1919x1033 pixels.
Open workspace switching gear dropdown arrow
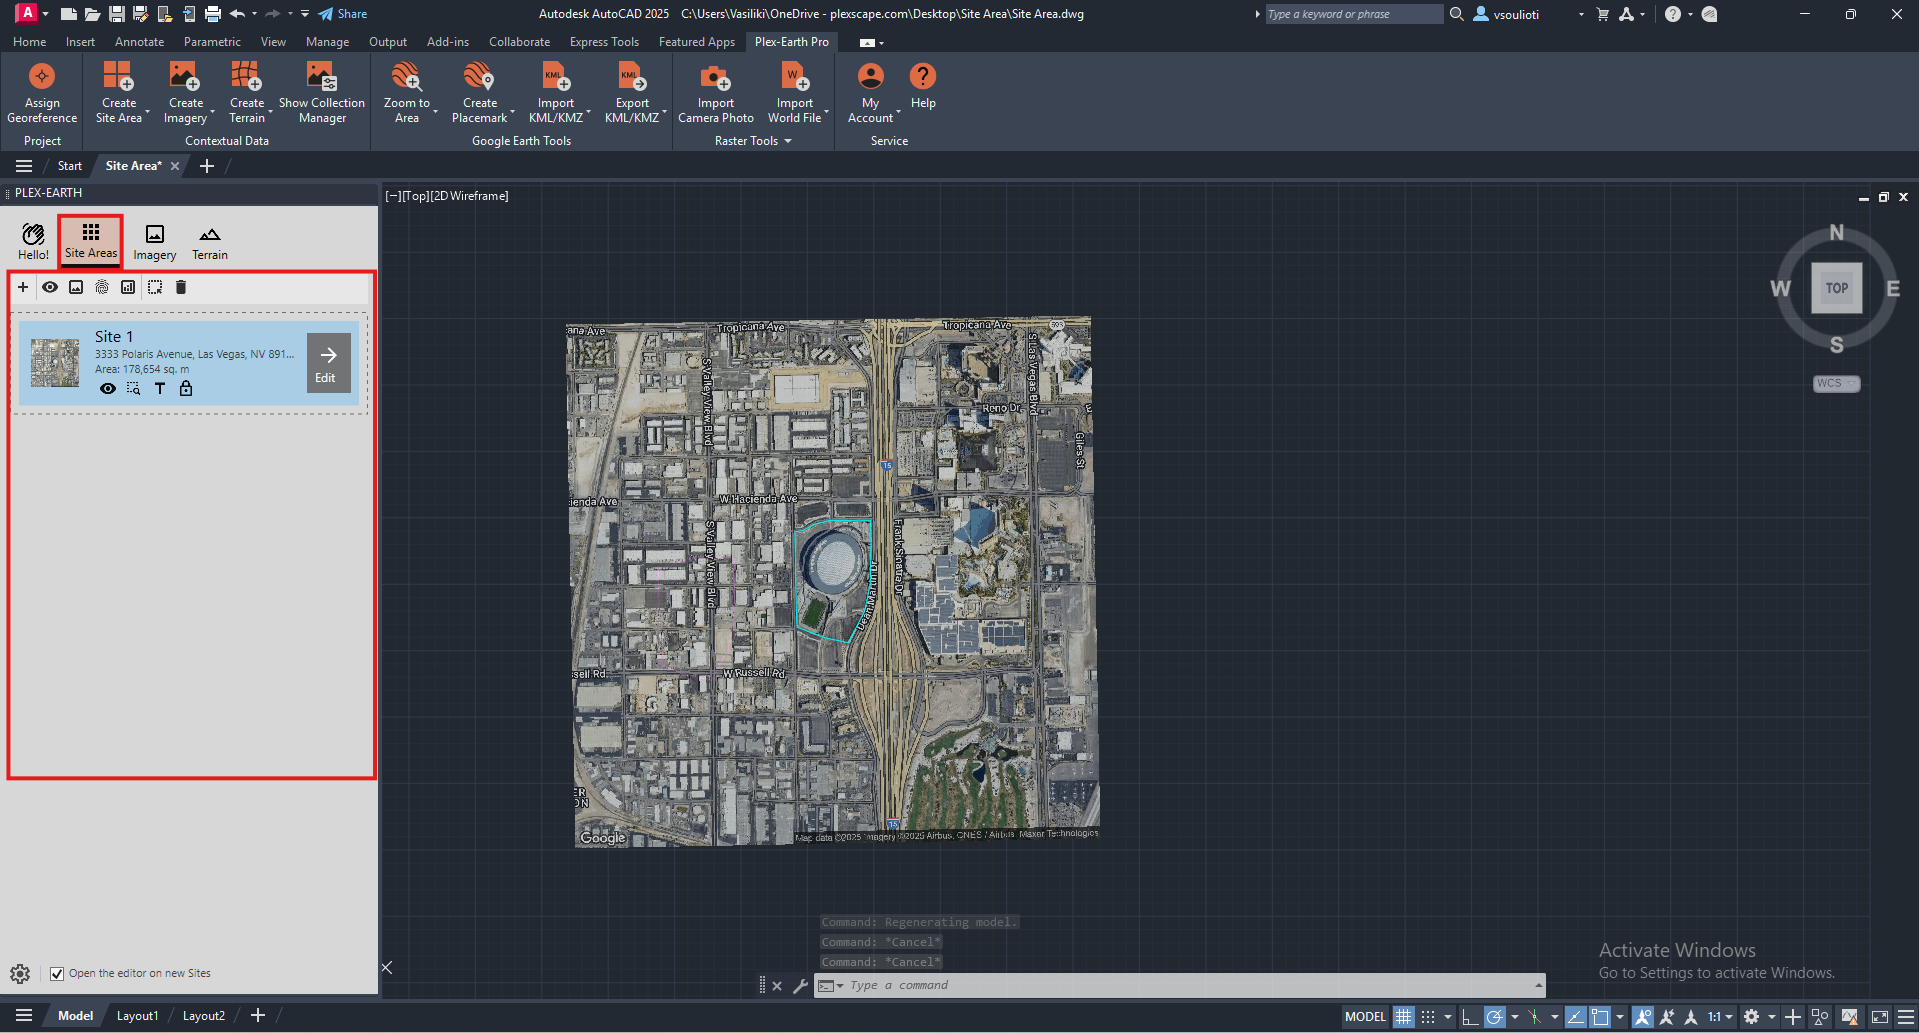1771,1017
